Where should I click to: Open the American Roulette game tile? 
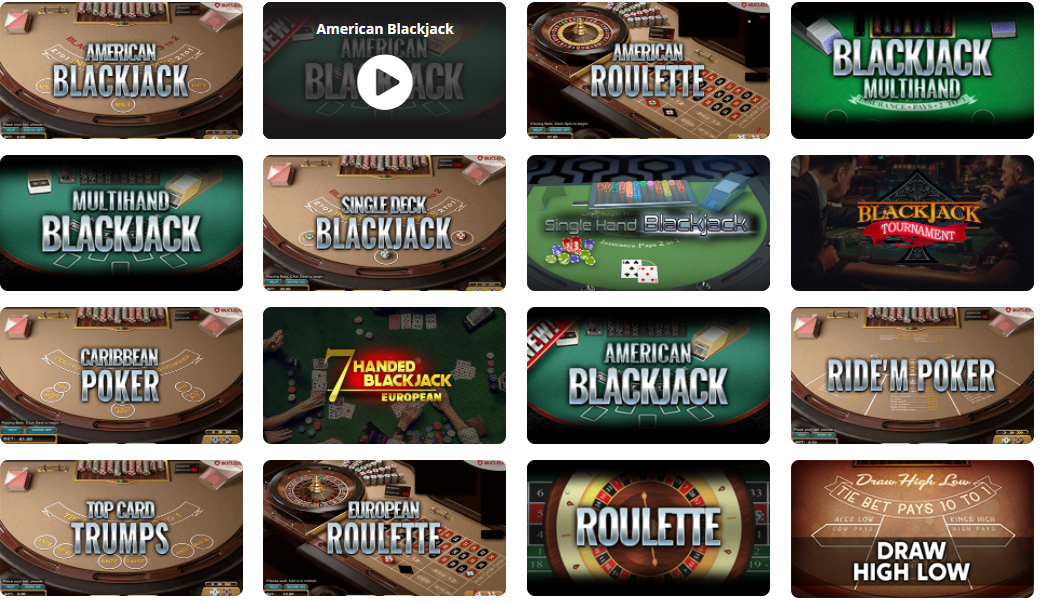point(648,70)
